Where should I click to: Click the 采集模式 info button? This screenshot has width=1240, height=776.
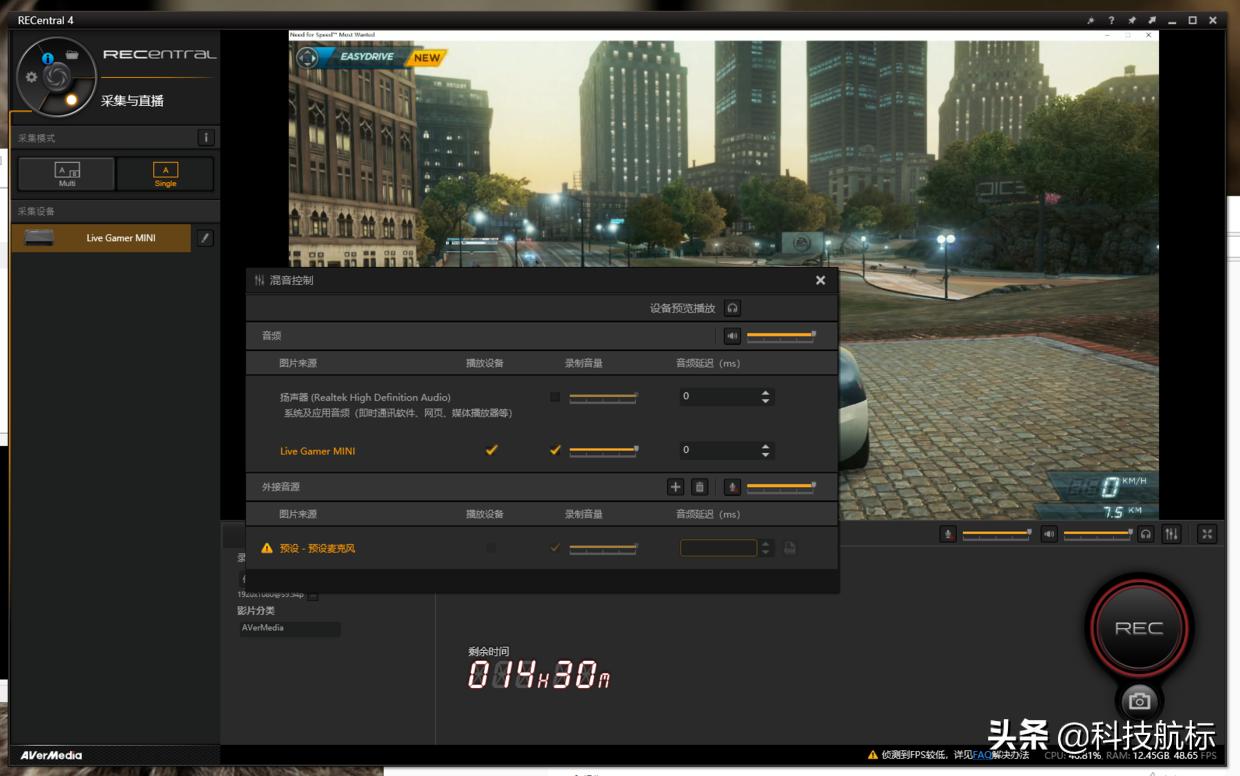click(x=206, y=138)
